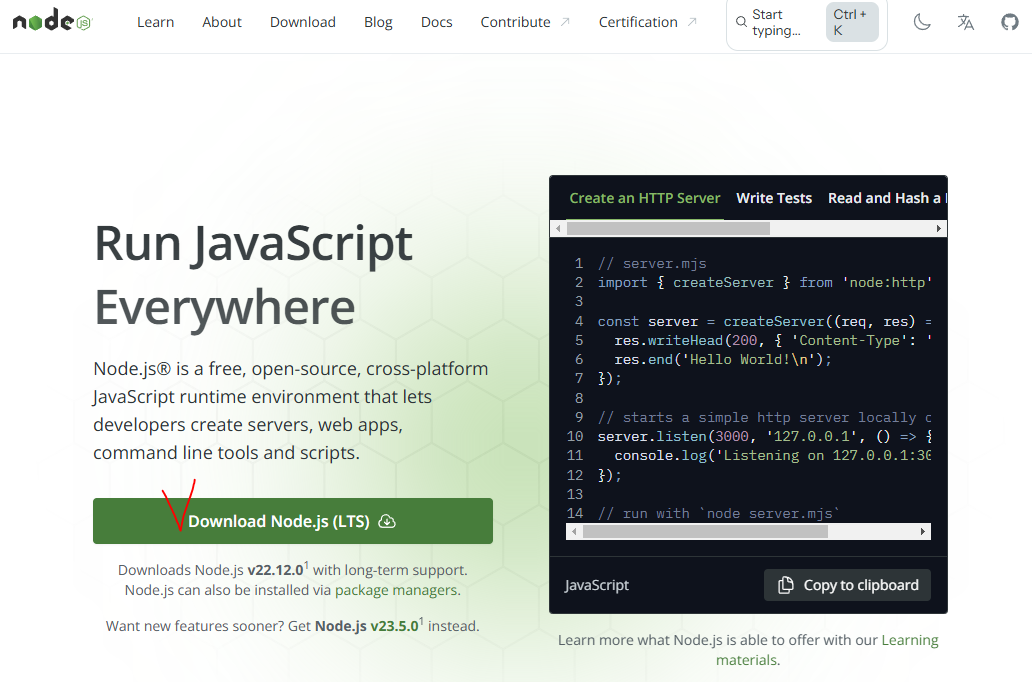
Task: Click the v22.12.0 version text
Action: coord(275,570)
